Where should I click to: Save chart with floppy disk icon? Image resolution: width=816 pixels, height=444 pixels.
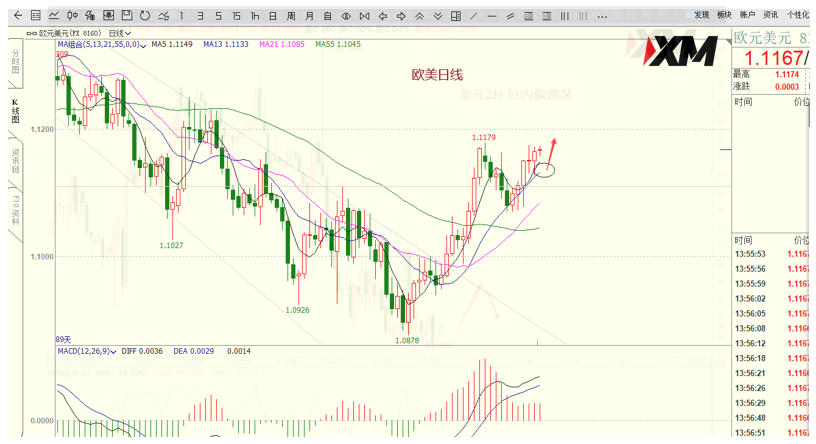(x=126, y=16)
